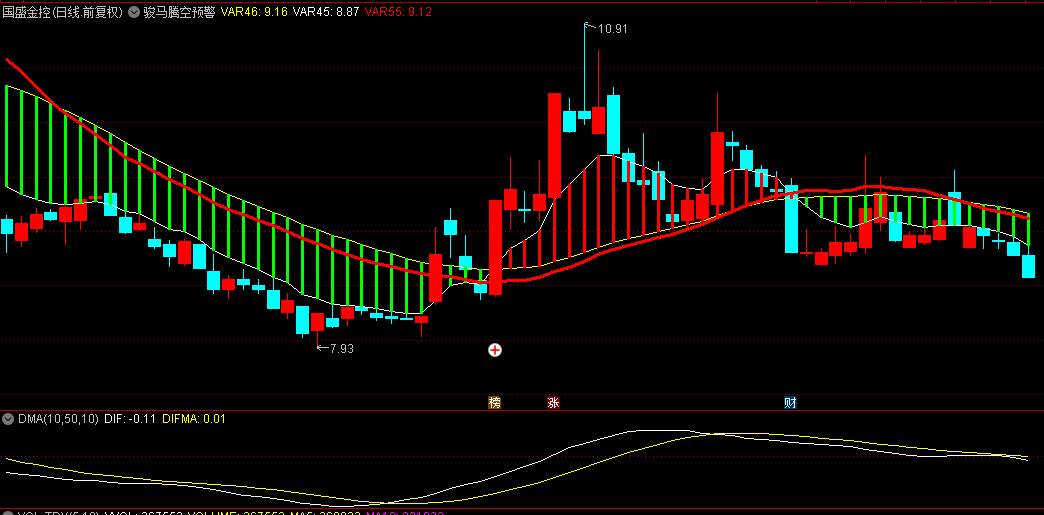Click the 骏马腾空预警 indicator name
Image resolution: width=1044 pixels, height=515 pixels.
pos(179,12)
